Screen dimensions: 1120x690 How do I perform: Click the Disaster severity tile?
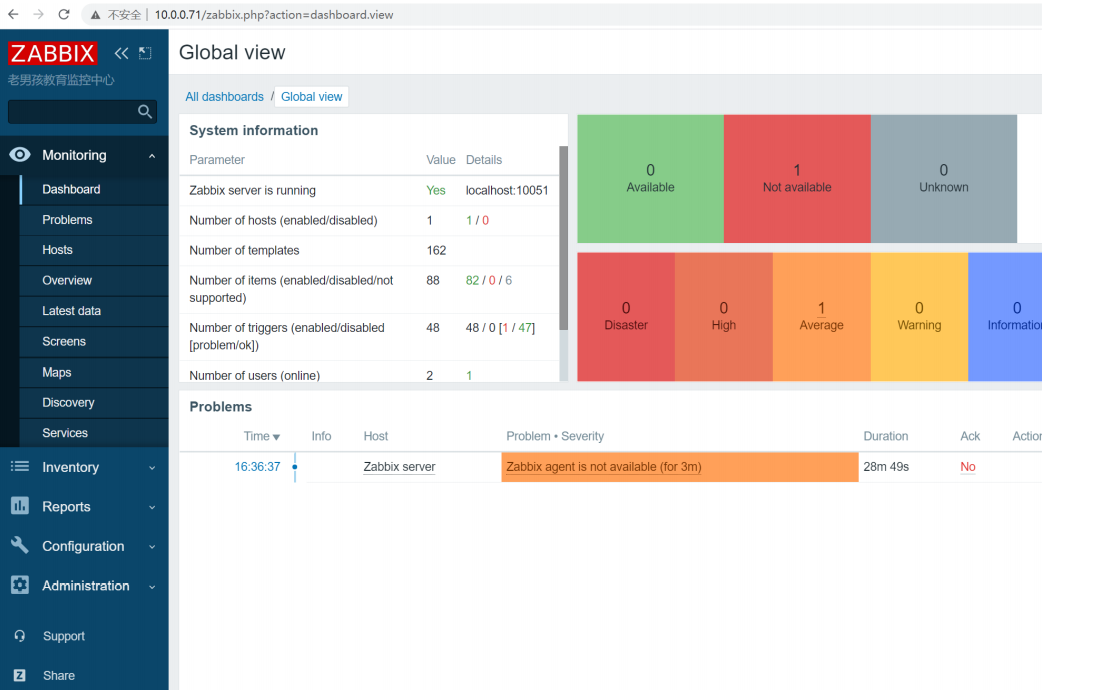click(x=626, y=316)
